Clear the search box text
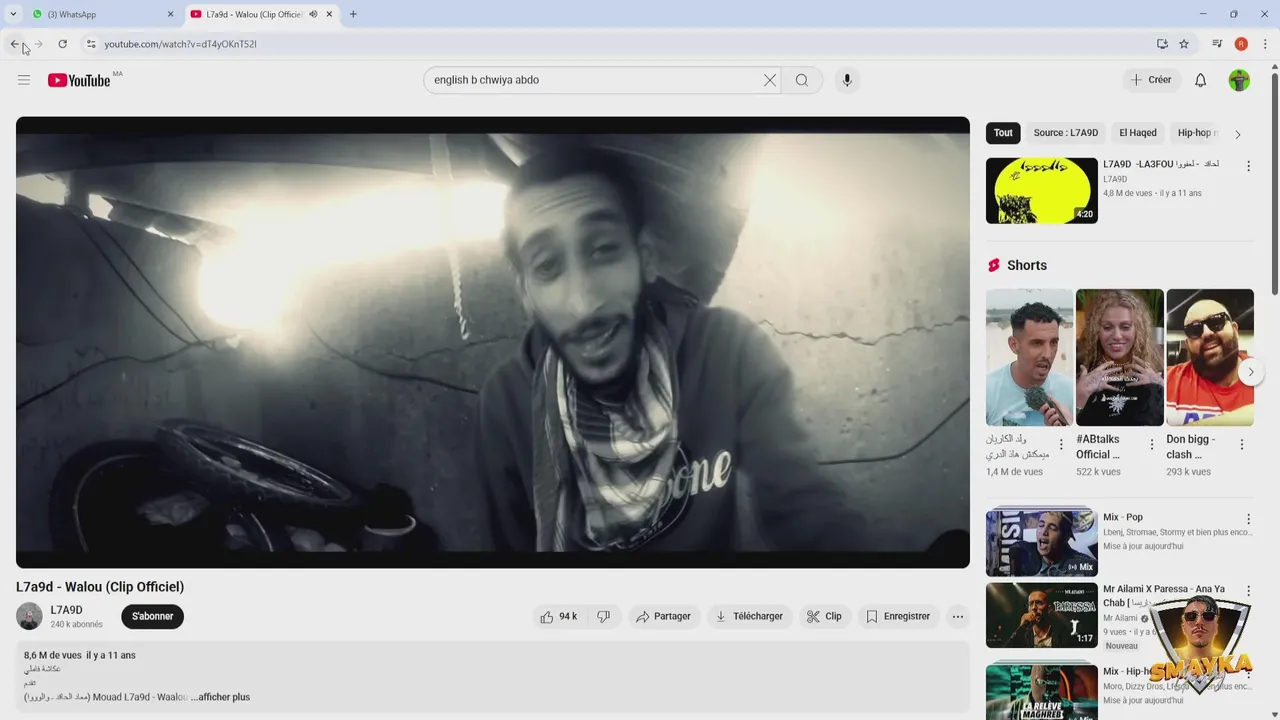Image resolution: width=1280 pixels, height=720 pixels. pos(770,80)
